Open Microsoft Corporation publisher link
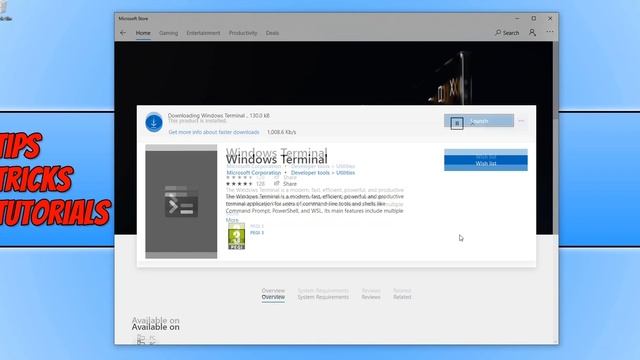The width and height of the screenshot is (640, 360). click(x=254, y=173)
